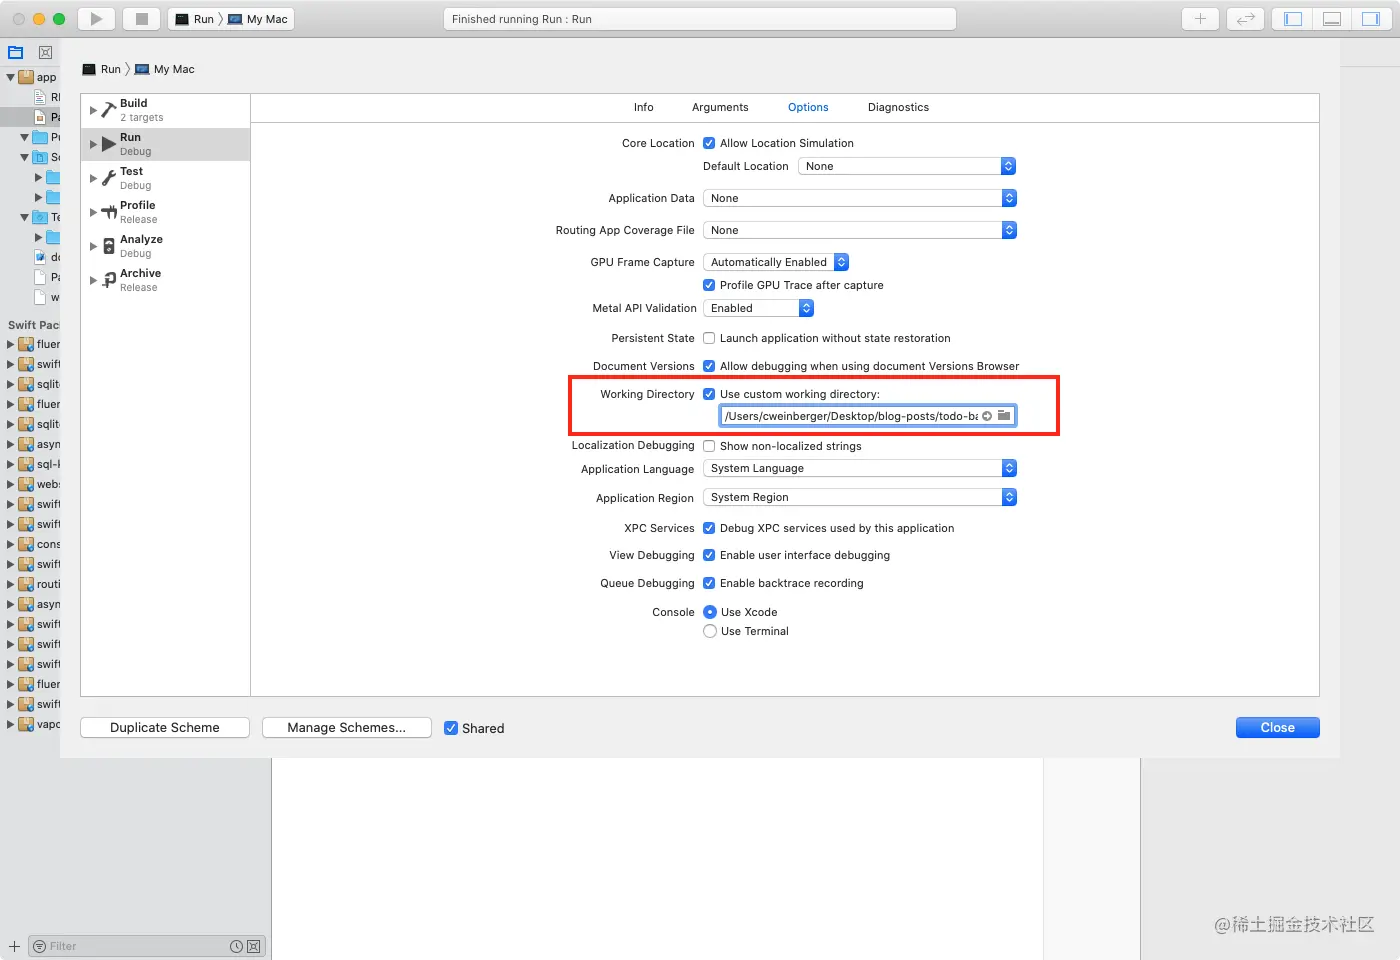Image resolution: width=1400 pixels, height=960 pixels.
Task: Click the recent files clock filter icon
Action: 236,946
